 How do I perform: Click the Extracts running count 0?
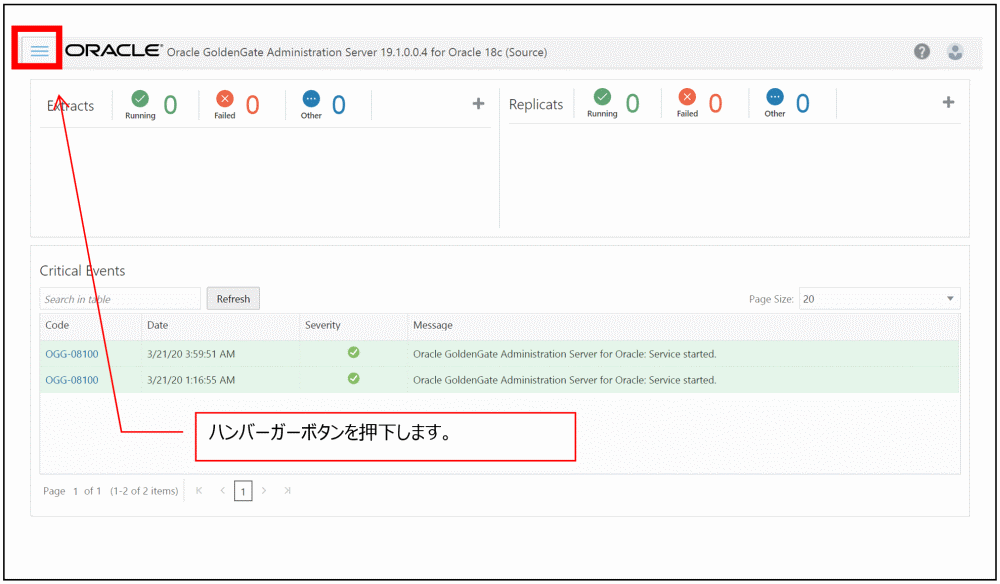click(x=170, y=105)
